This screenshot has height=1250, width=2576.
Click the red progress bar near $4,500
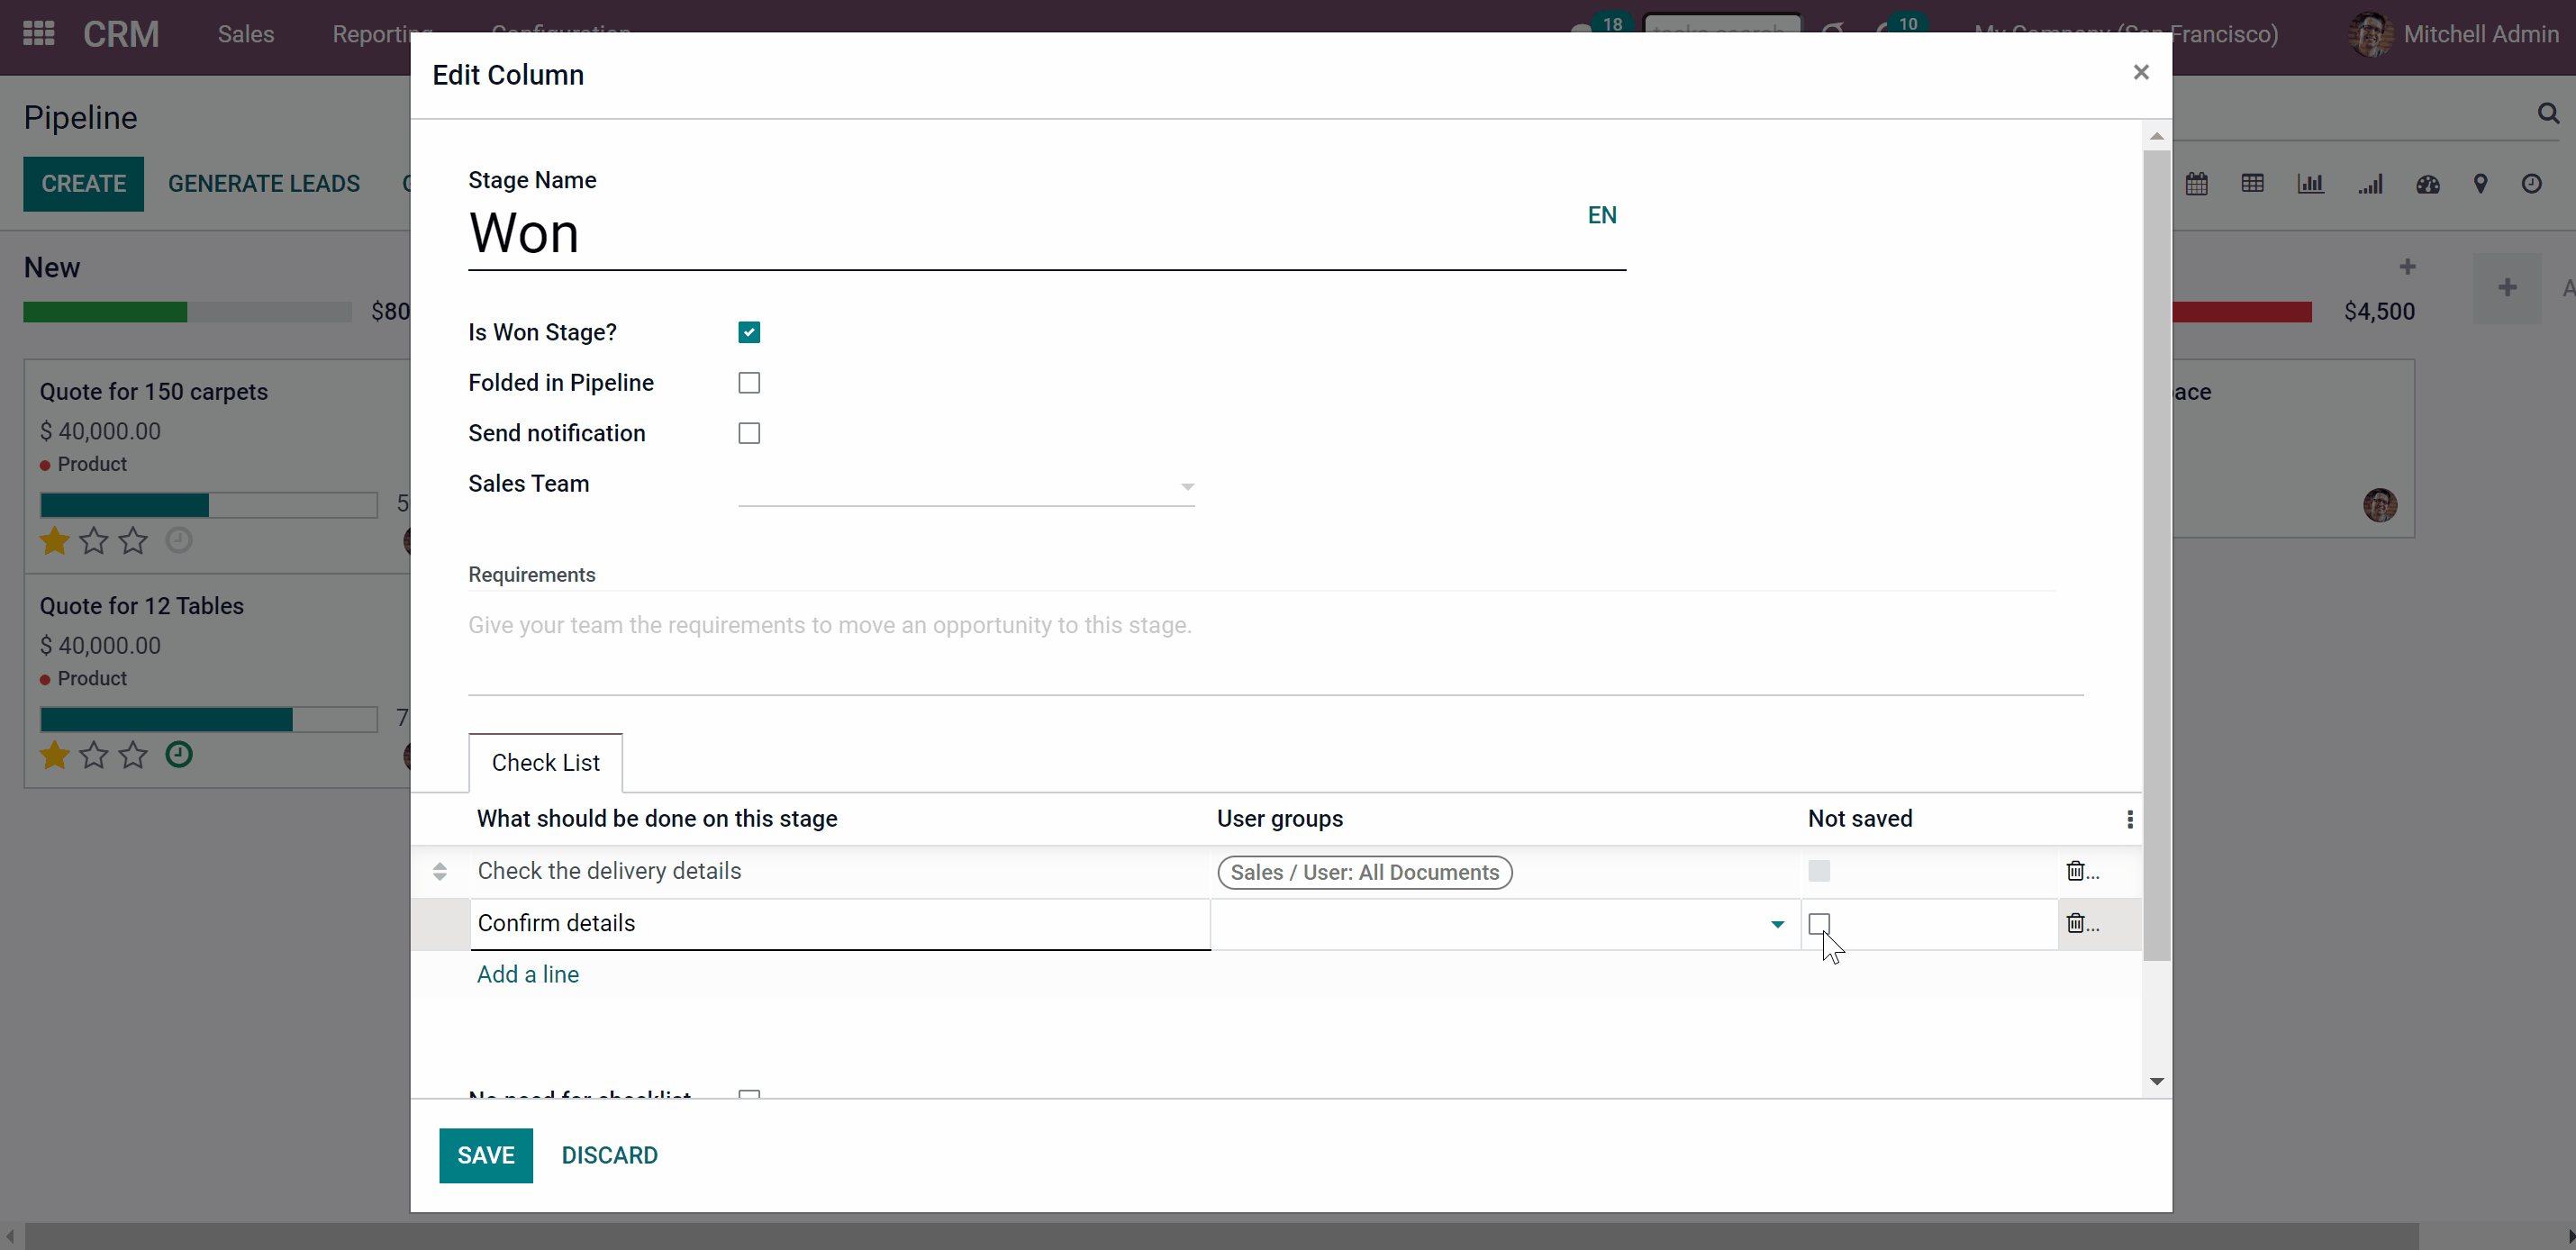click(x=2242, y=312)
